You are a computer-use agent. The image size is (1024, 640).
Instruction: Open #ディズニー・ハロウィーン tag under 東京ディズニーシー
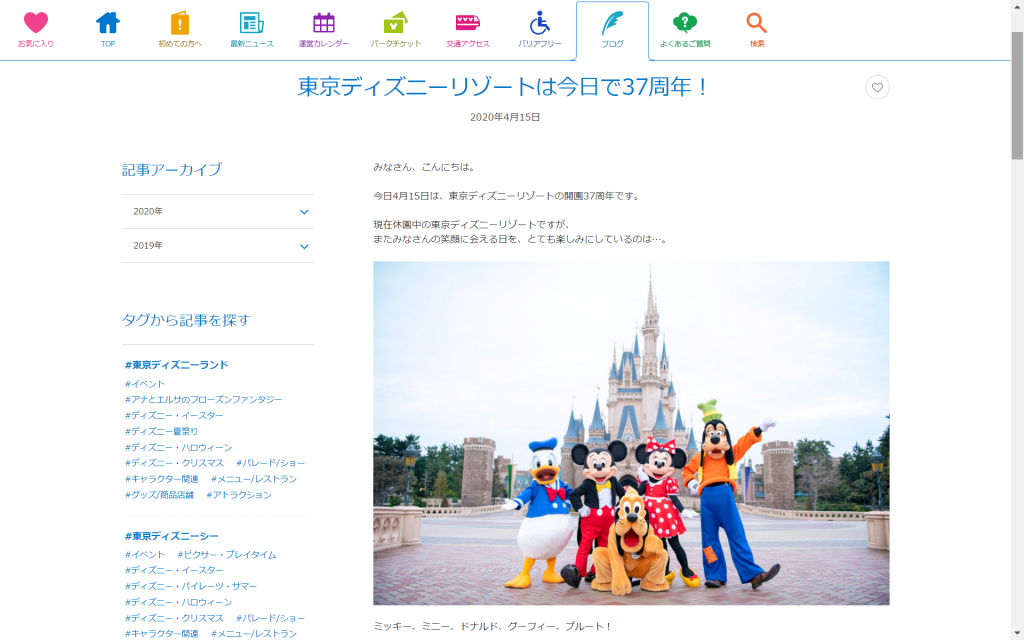[x=178, y=602]
